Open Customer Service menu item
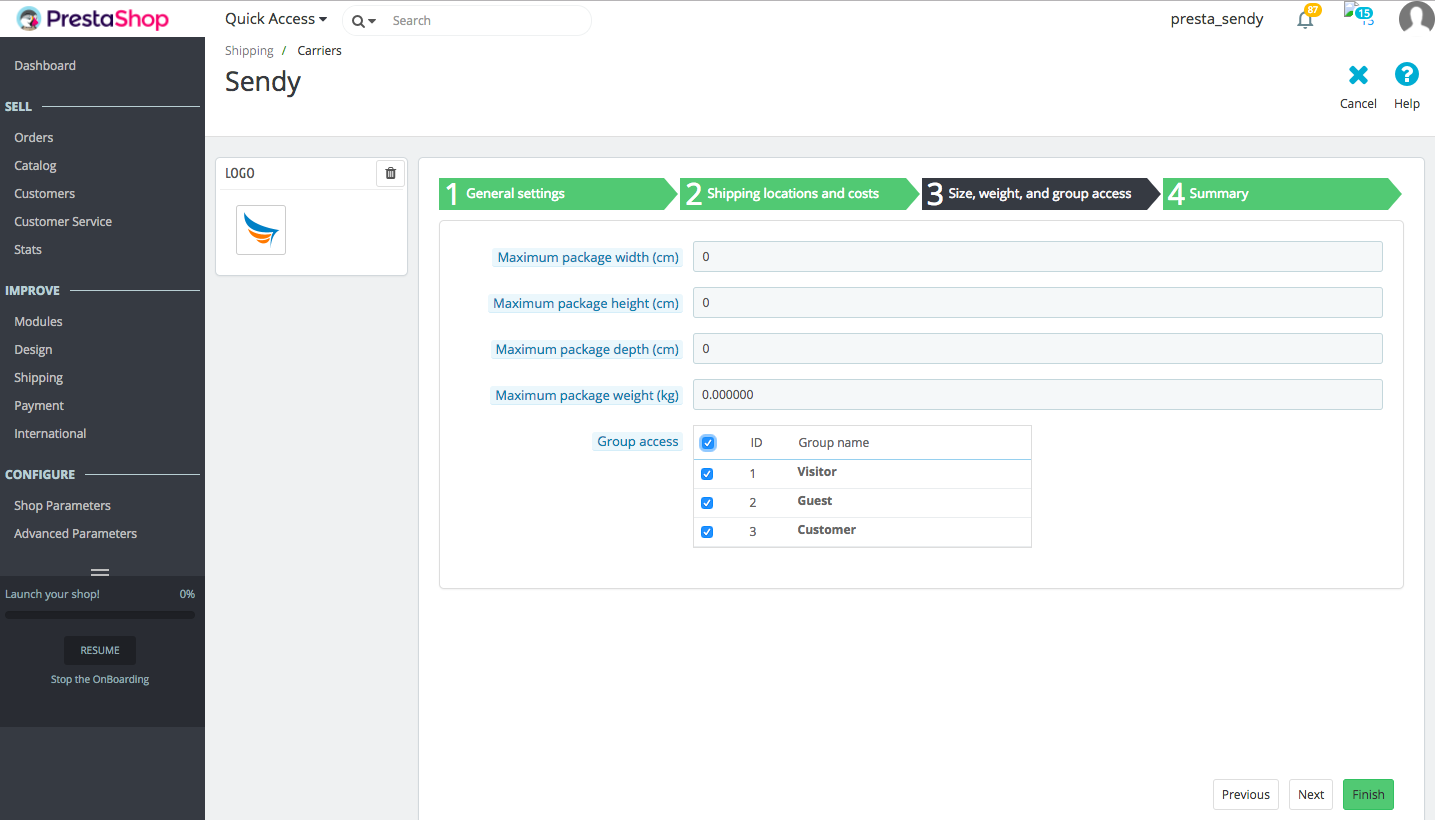 pos(63,221)
